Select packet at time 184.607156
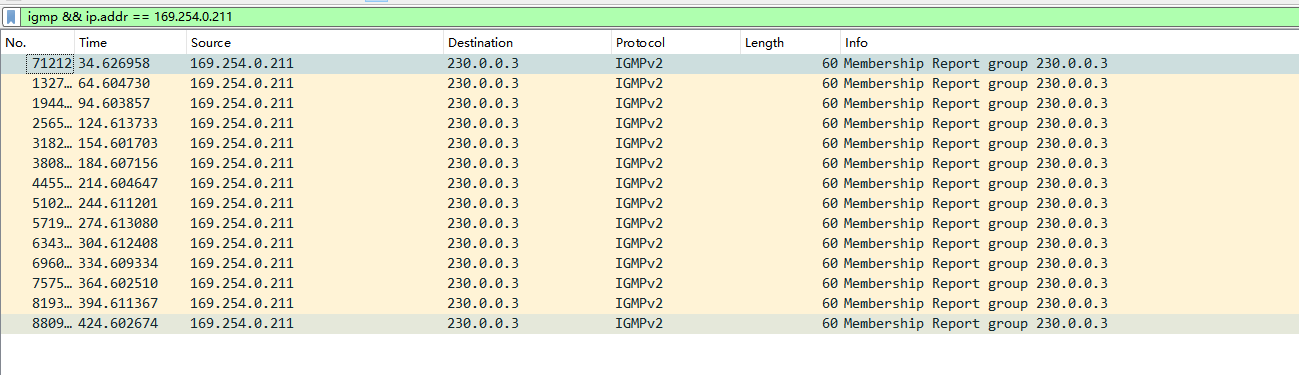 pyautogui.click(x=649, y=163)
